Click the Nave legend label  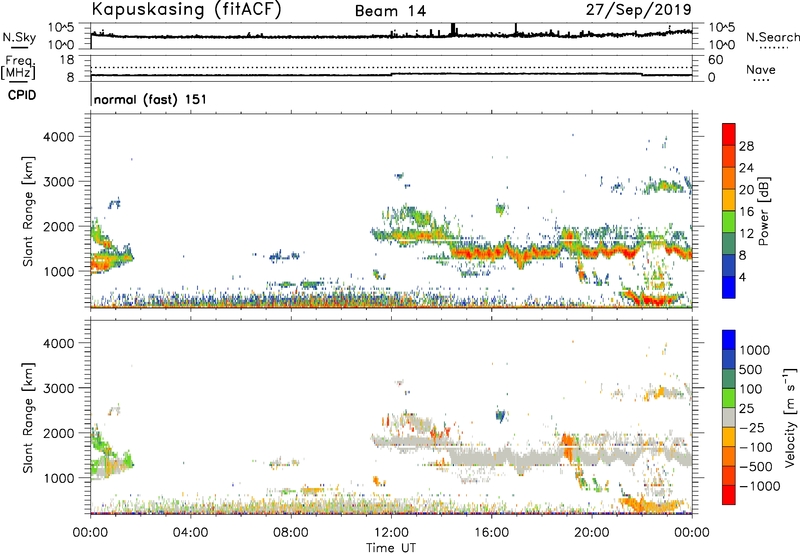pyautogui.click(x=761, y=69)
